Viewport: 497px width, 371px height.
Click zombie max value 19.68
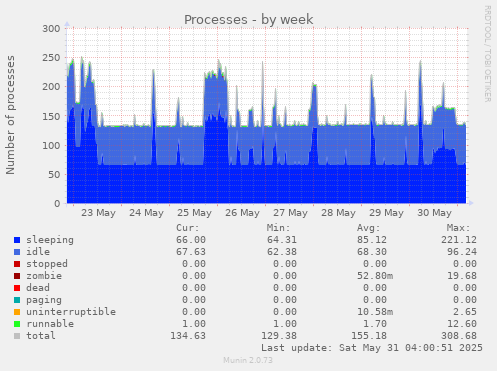tap(462, 276)
